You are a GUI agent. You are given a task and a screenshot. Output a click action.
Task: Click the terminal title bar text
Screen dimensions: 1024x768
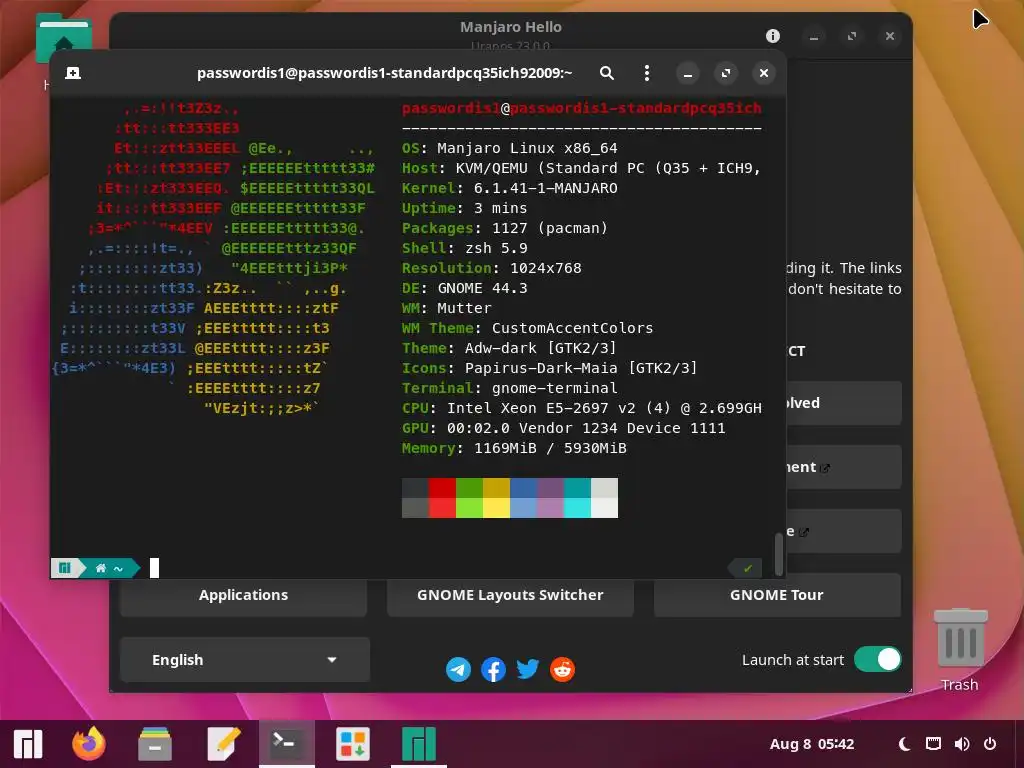pos(385,73)
